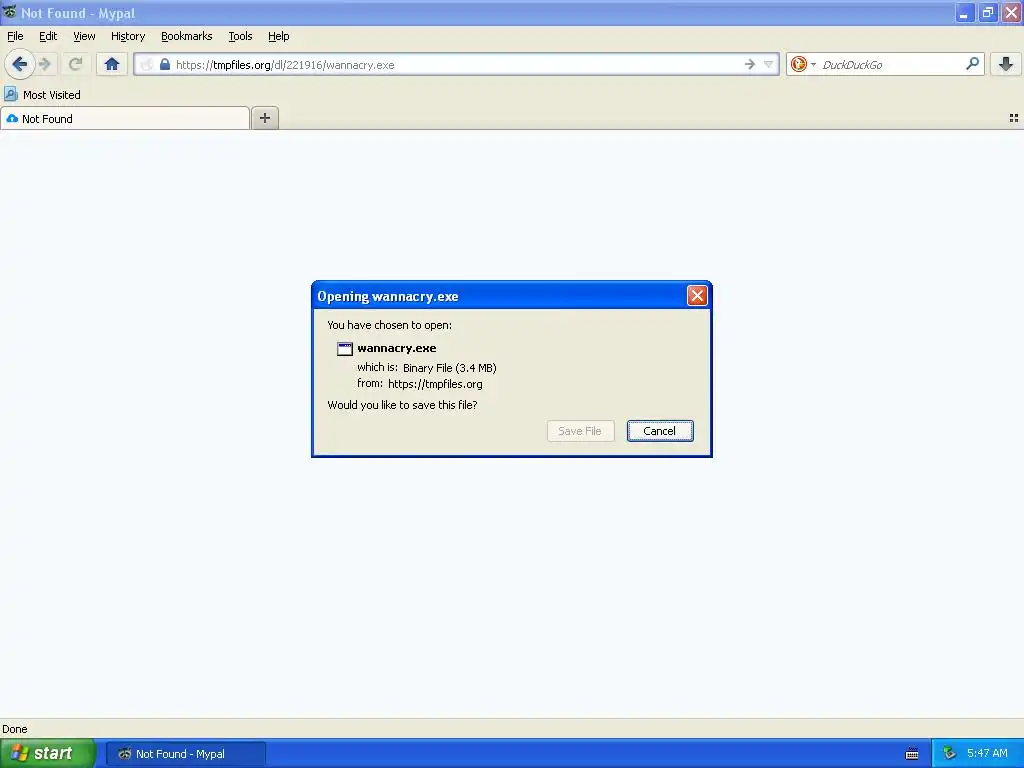Open a new tab with plus button
The height and width of the screenshot is (768, 1024).
[x=264, y=118]
